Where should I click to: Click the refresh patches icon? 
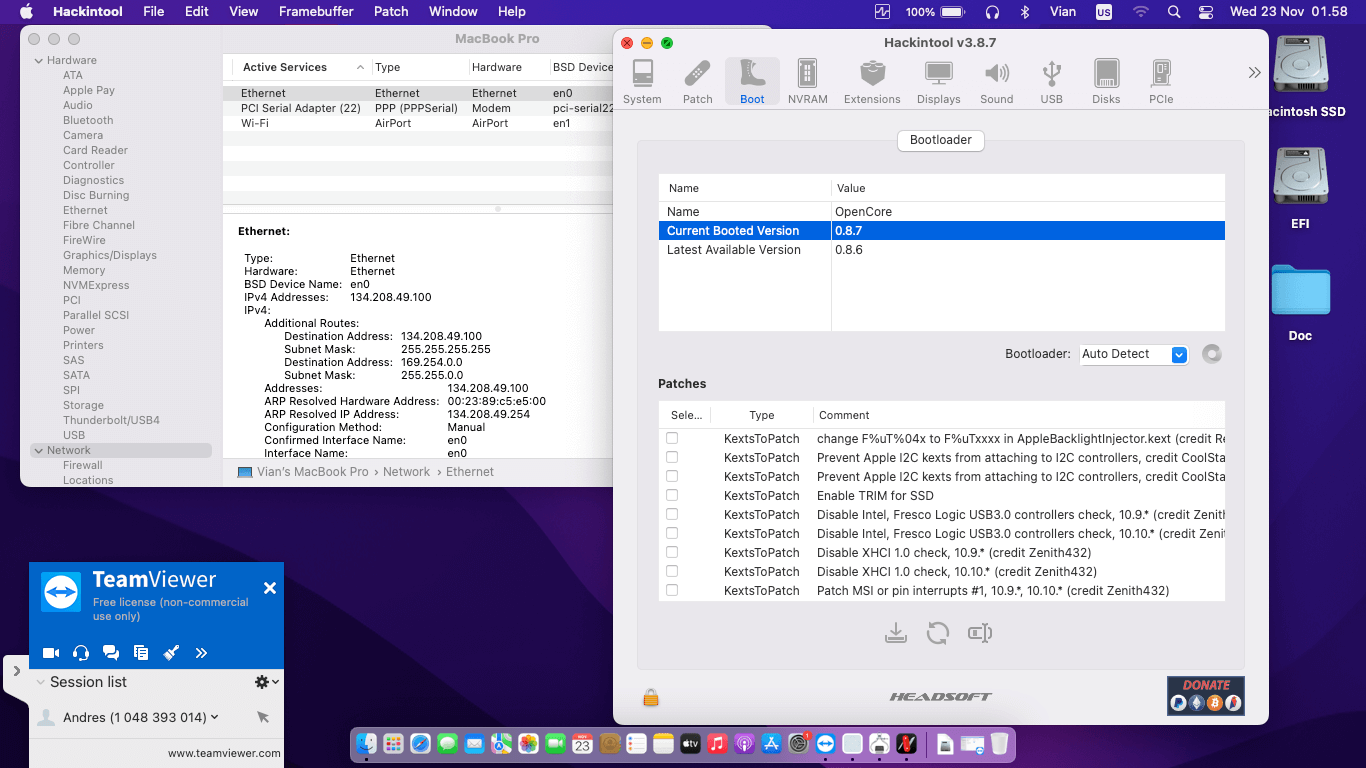[937, 633]
